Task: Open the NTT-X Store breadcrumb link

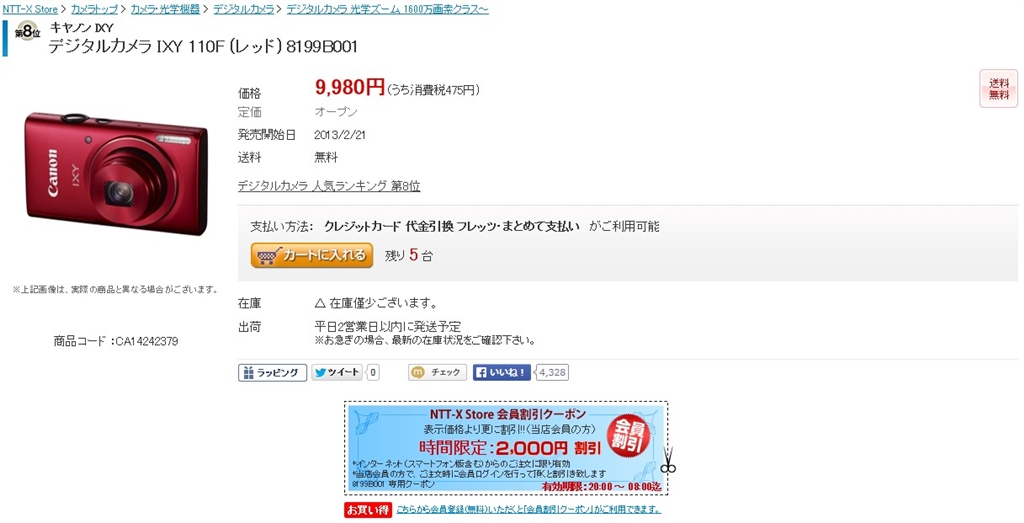Action: tap(30, 10)
